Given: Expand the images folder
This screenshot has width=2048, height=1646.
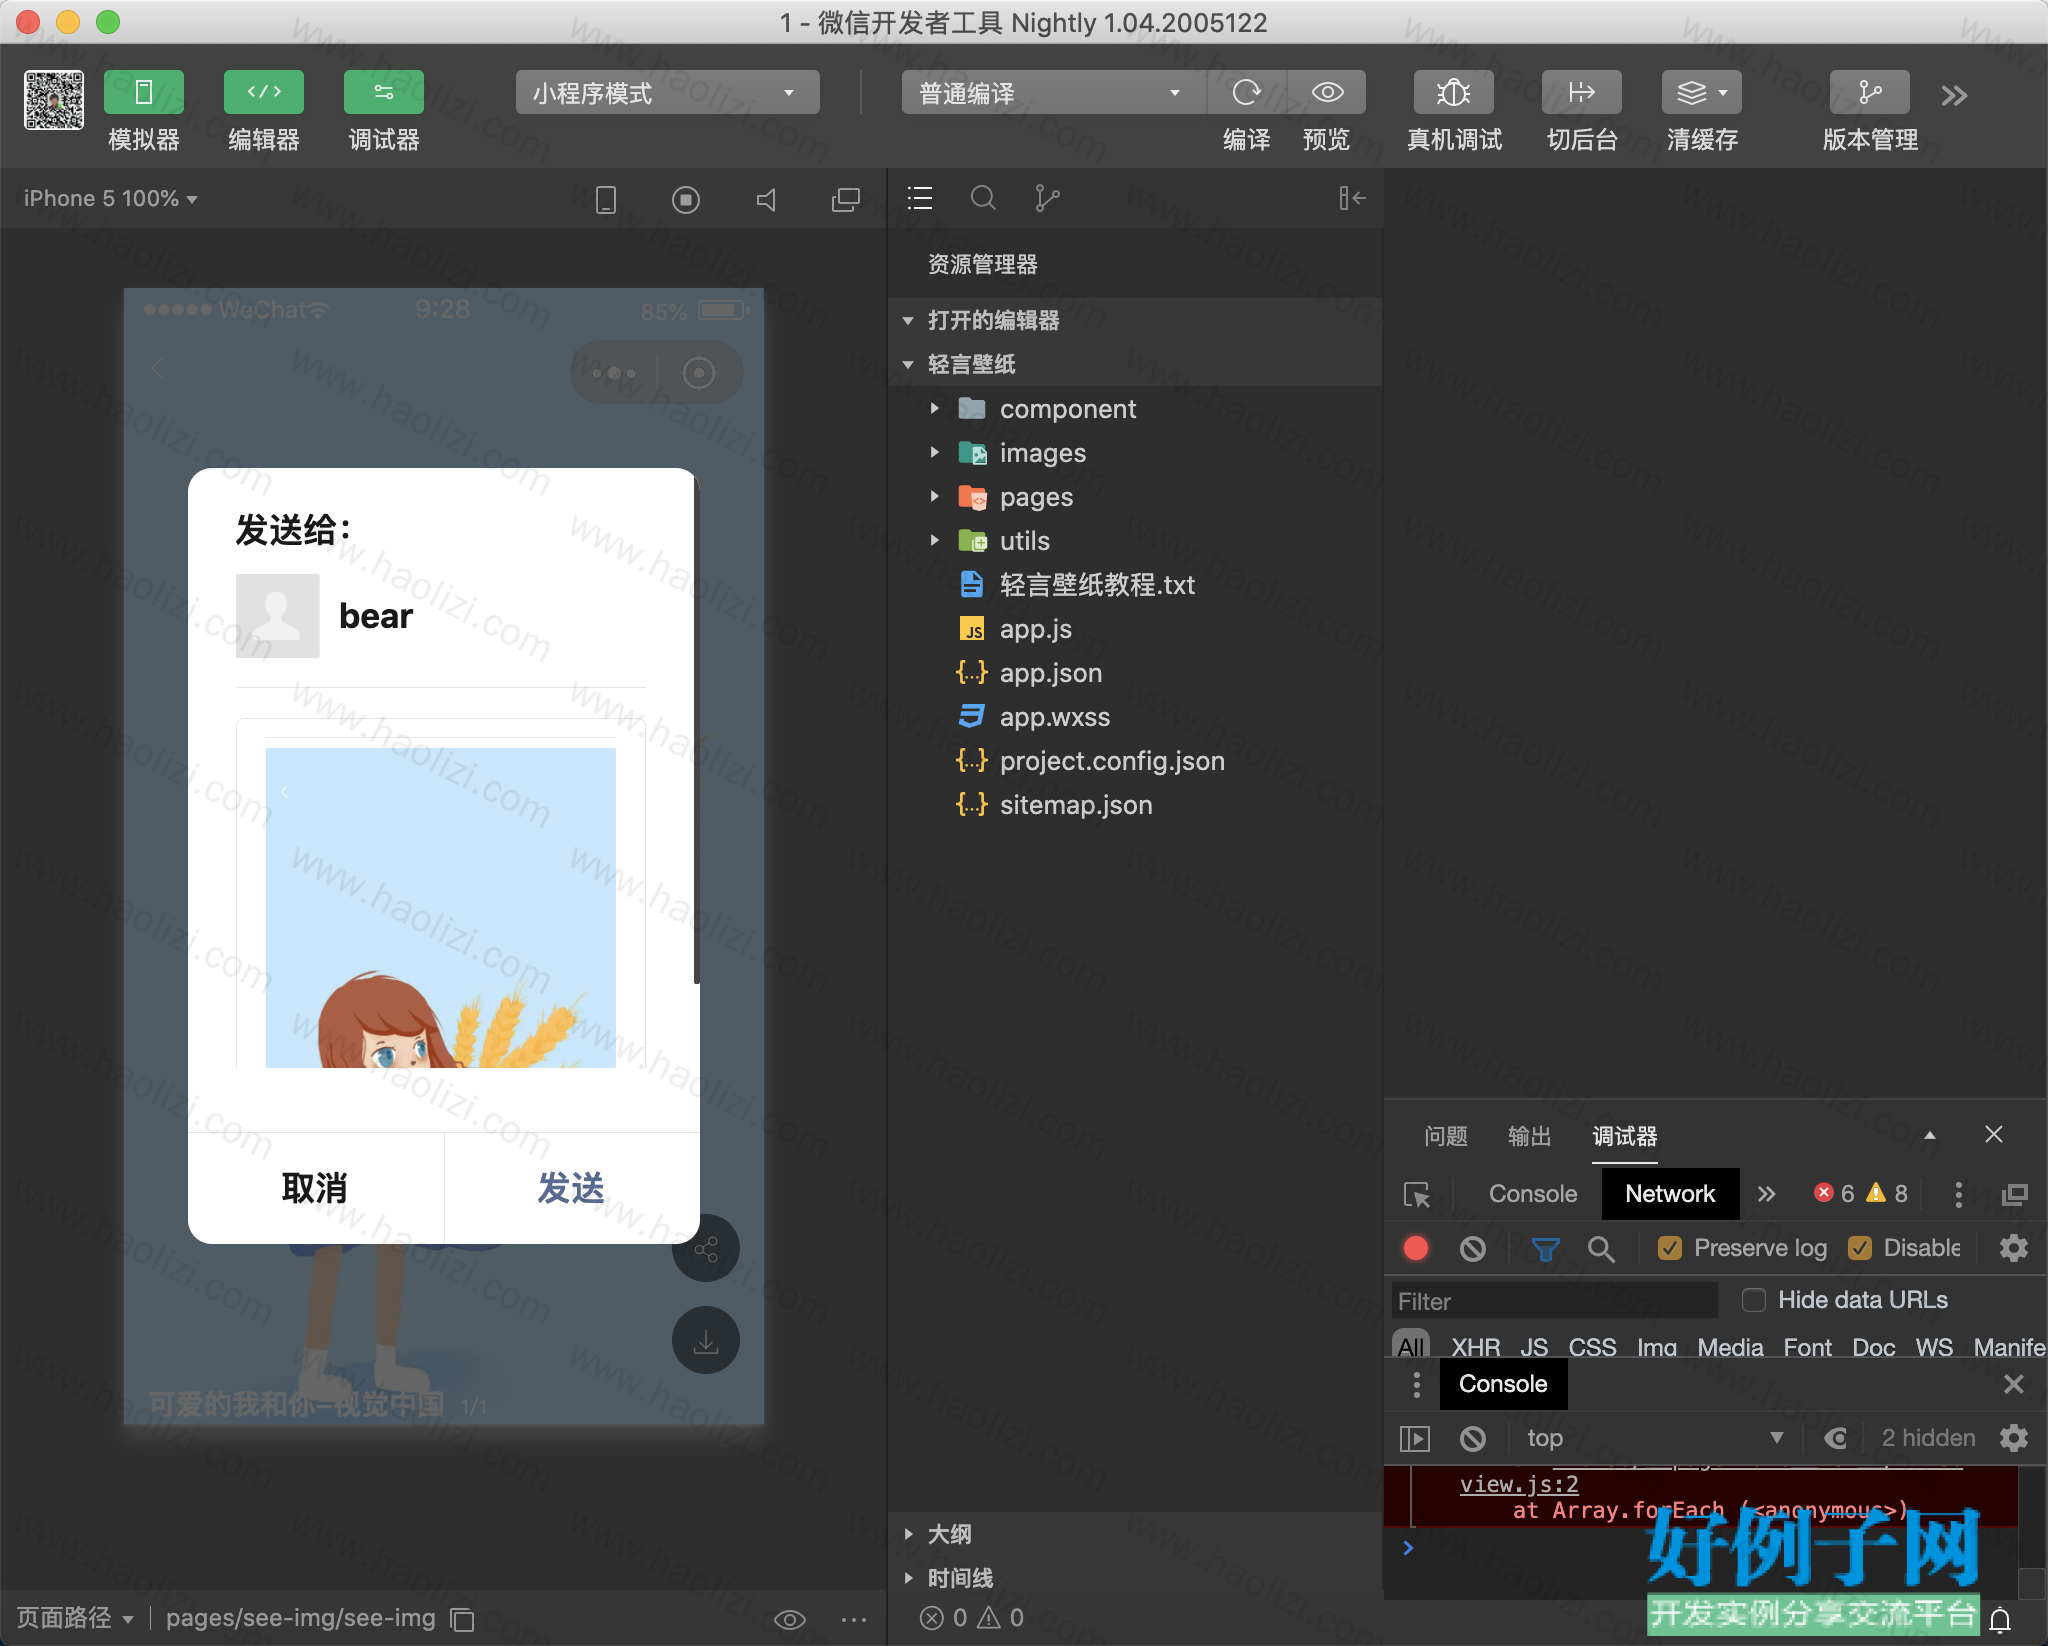Looking at the screenshot, I should [1135, 453].
